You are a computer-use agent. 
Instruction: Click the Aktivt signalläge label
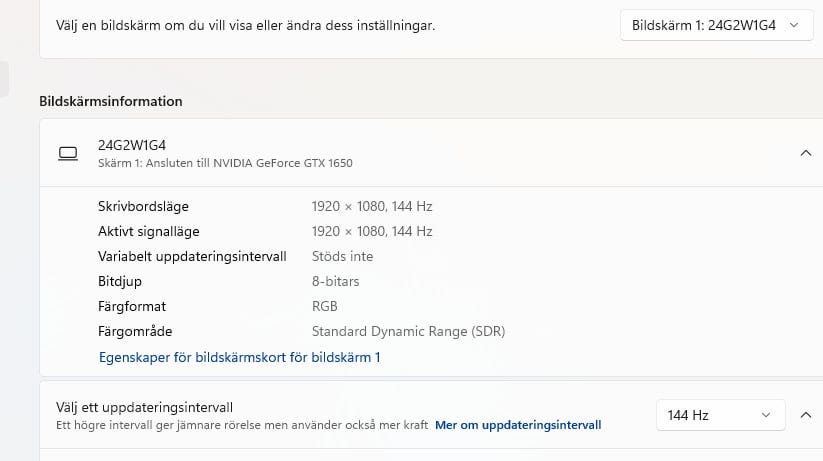click(x=149, y=232)
